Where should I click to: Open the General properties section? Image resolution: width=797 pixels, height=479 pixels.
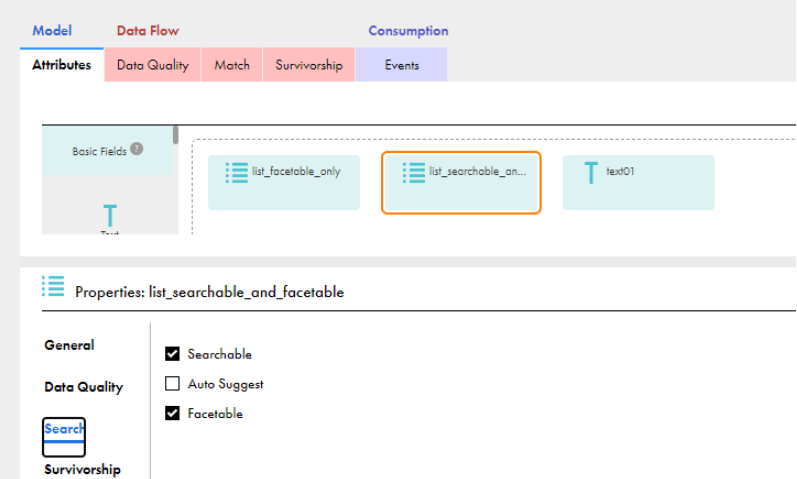tap(69, 345)
